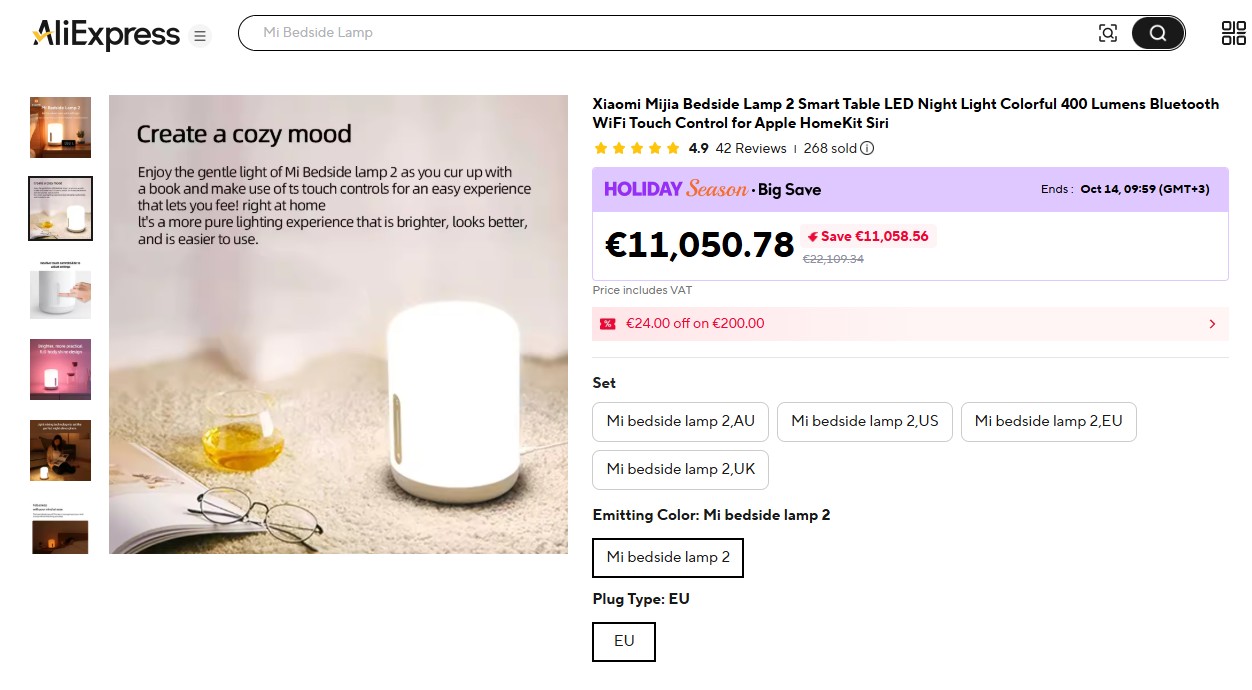Click the five-star rating icons

pyautogui.click(x=636, y=149)
